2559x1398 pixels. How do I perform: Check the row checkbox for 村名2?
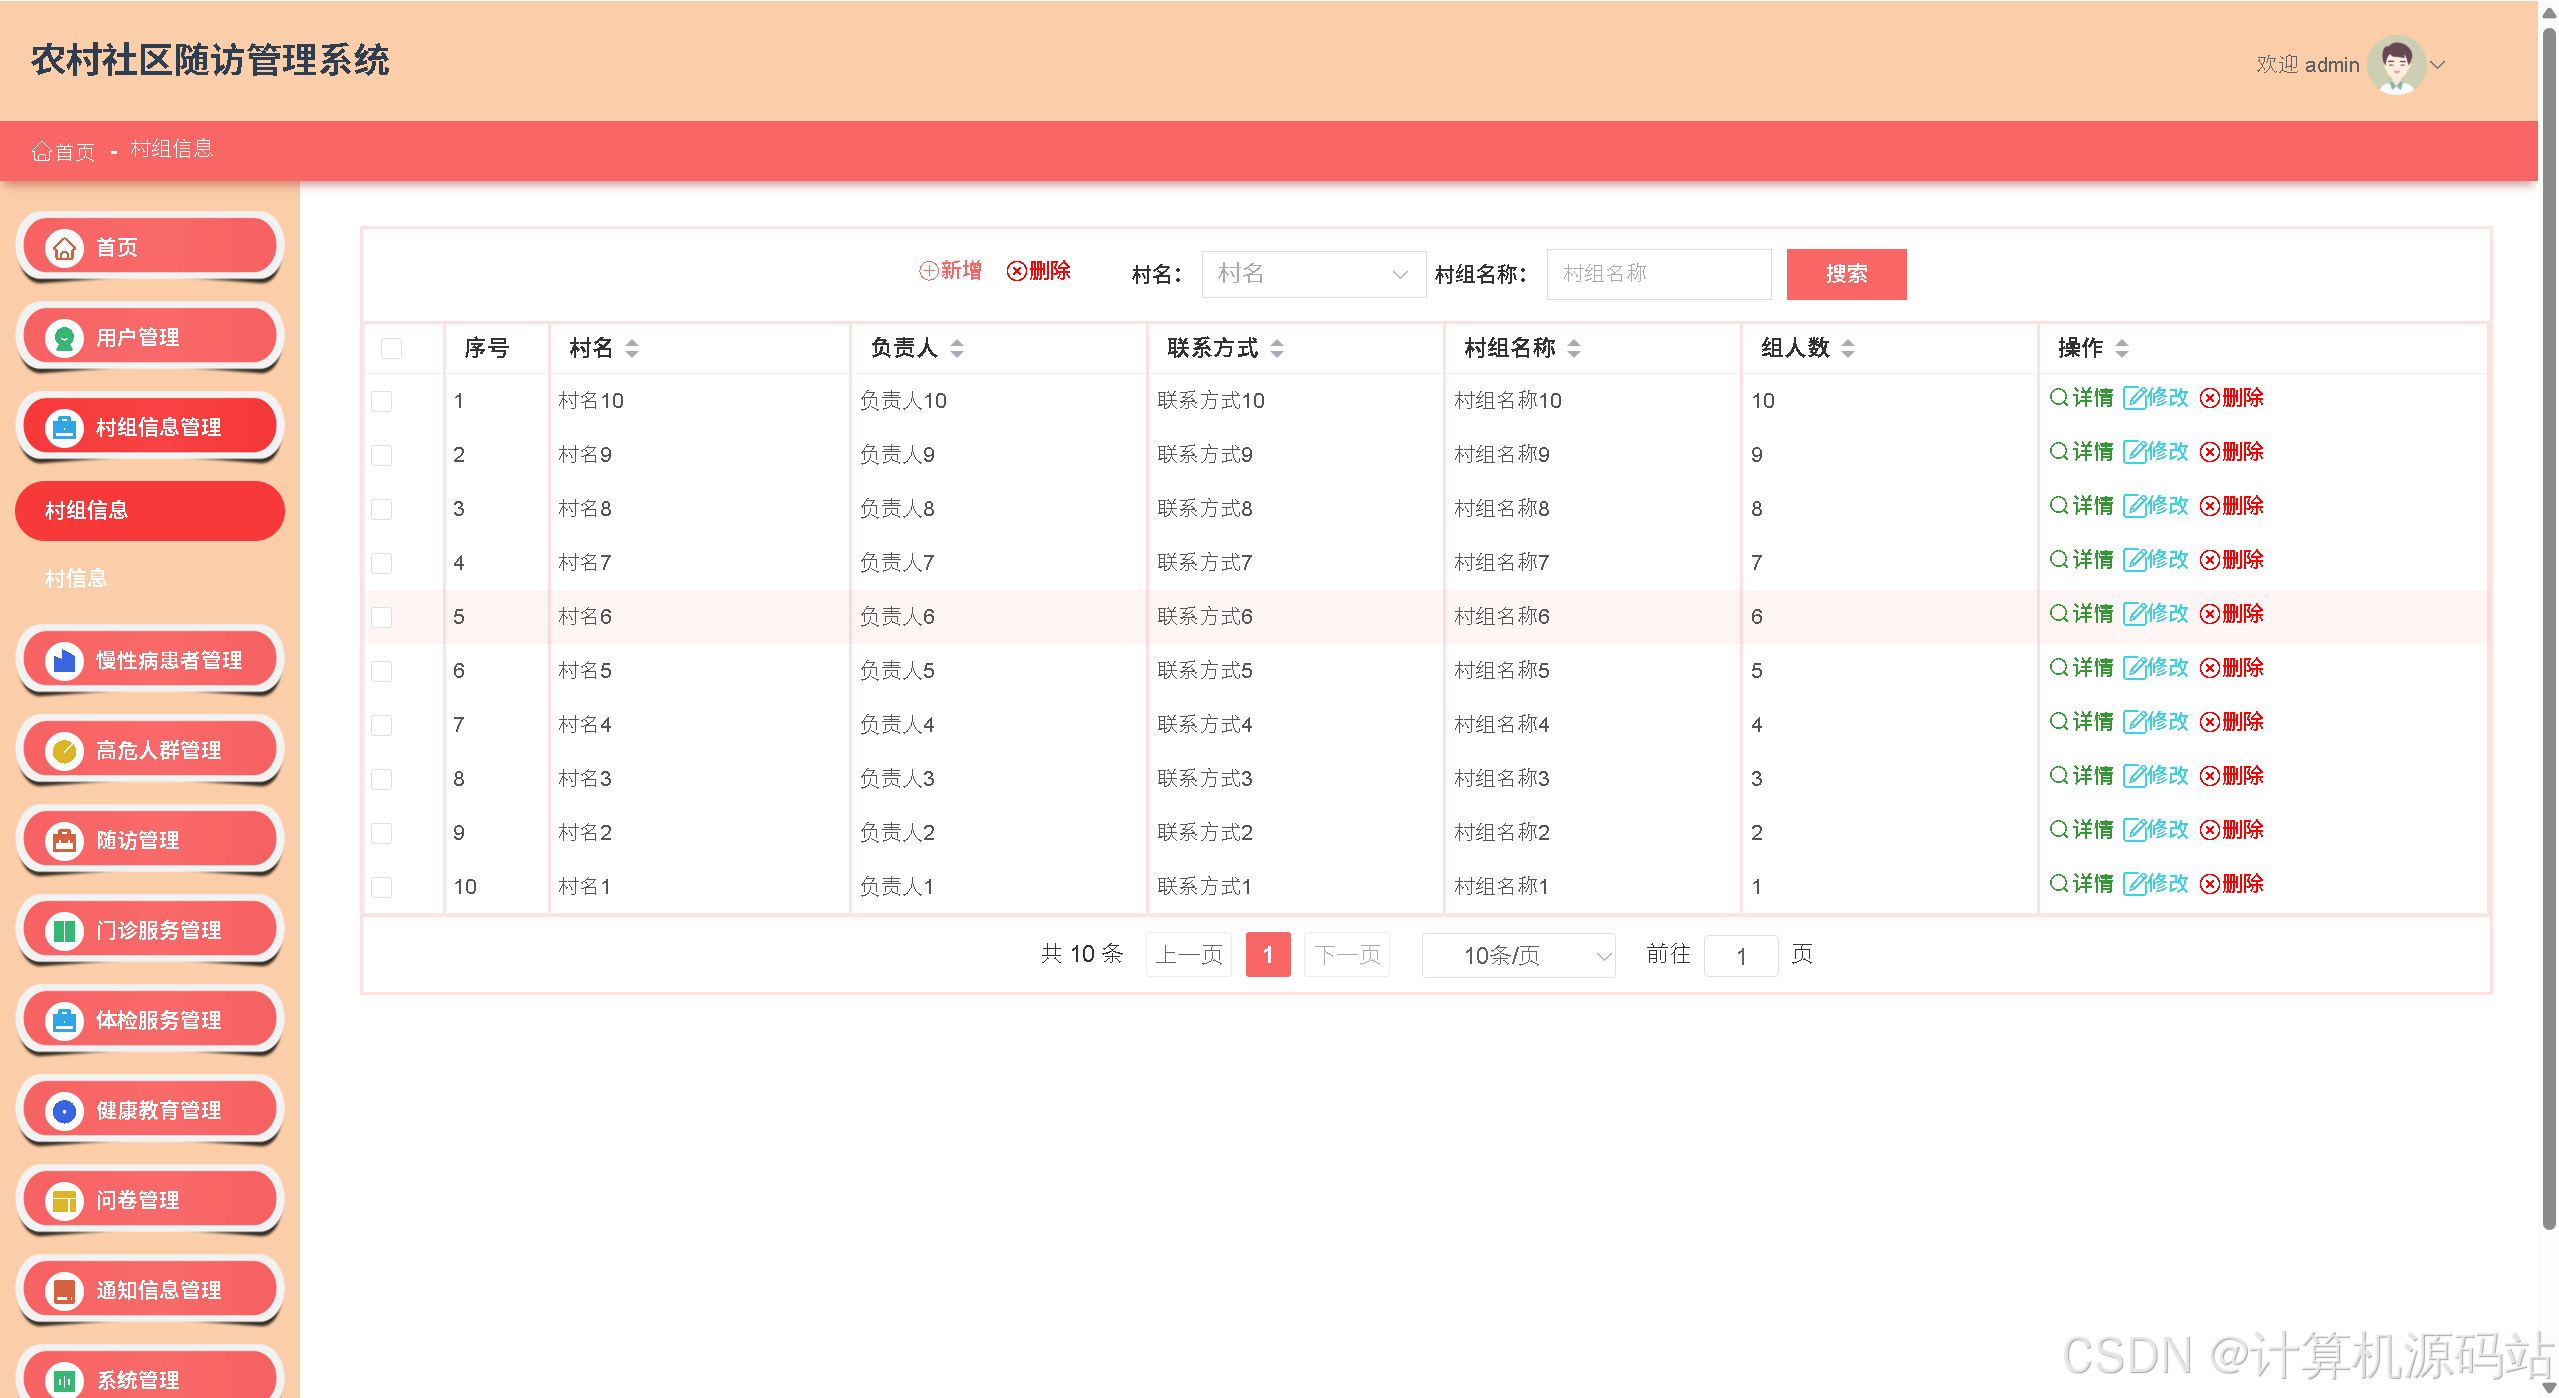(x=381, y=833)
